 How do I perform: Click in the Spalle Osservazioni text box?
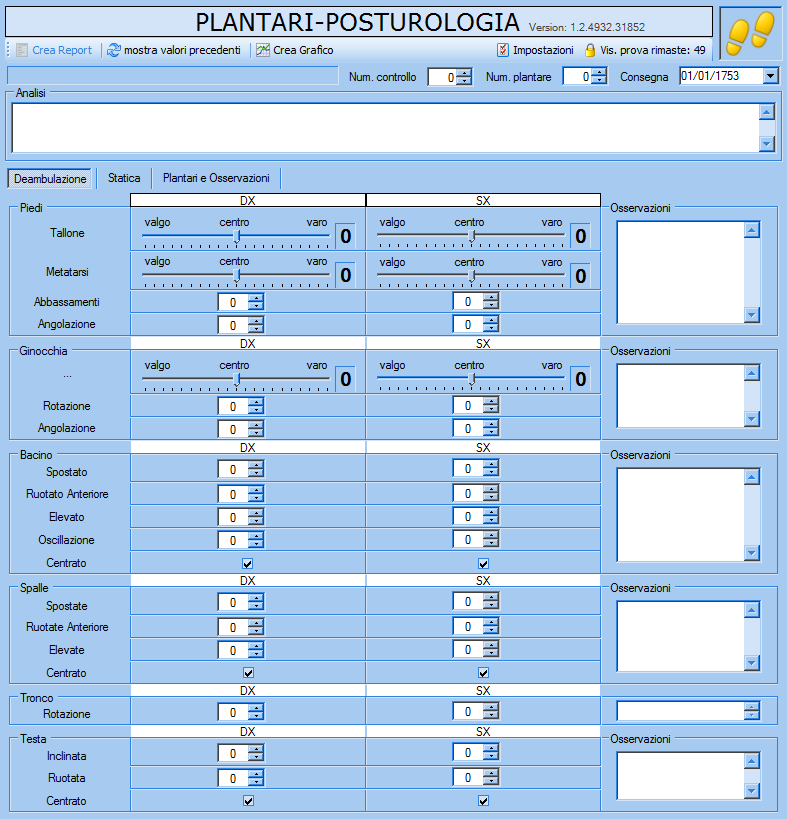pyautogui.click(x=680, y=636)
